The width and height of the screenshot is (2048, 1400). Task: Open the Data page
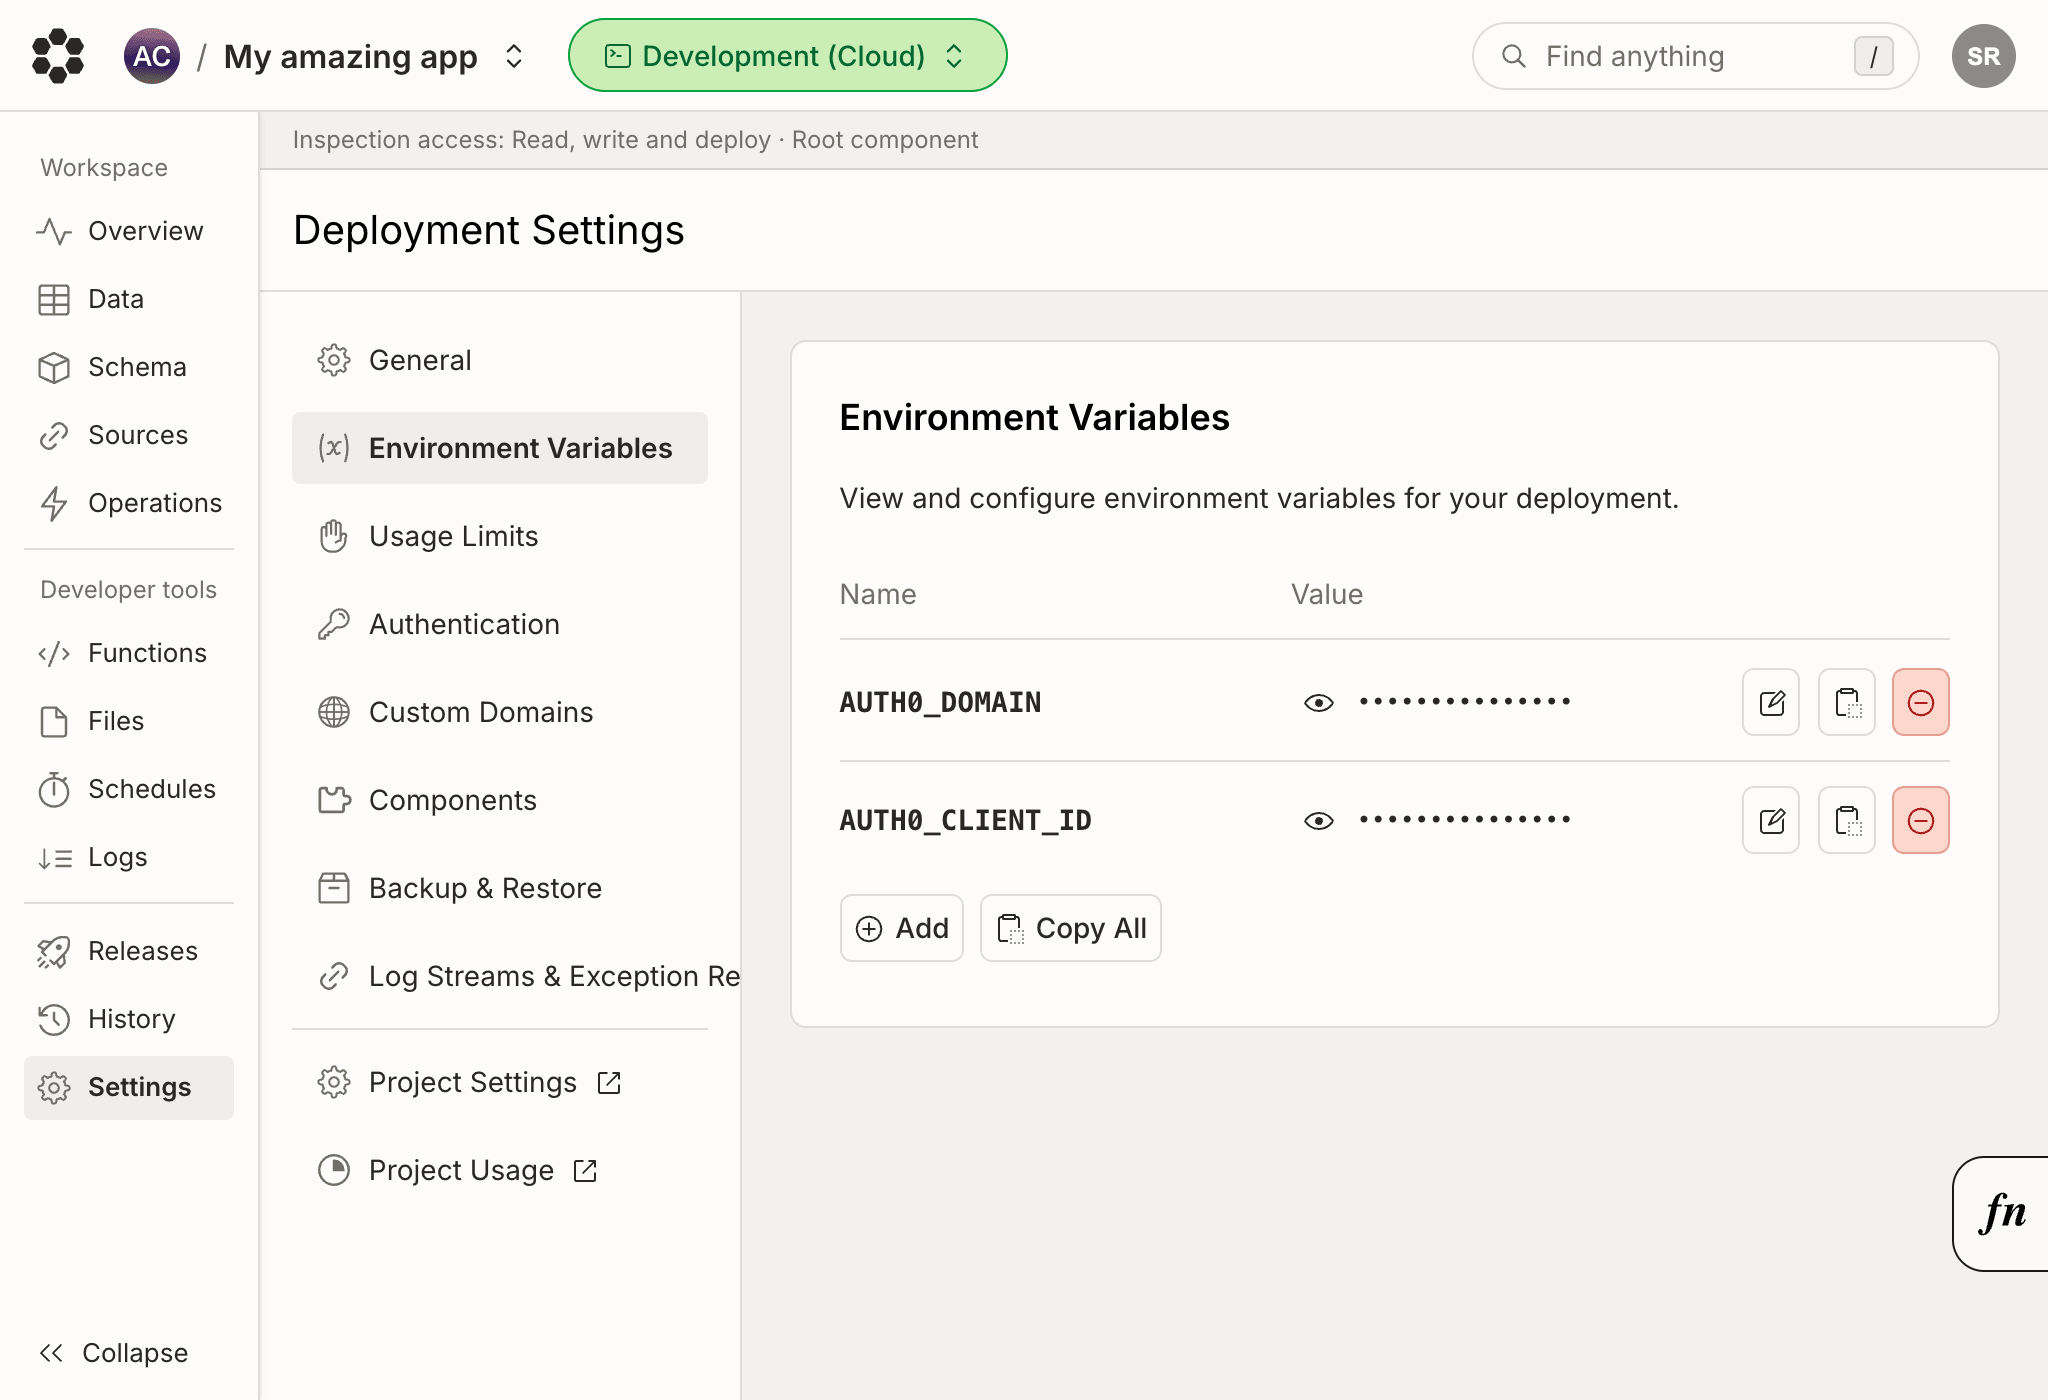129,299
